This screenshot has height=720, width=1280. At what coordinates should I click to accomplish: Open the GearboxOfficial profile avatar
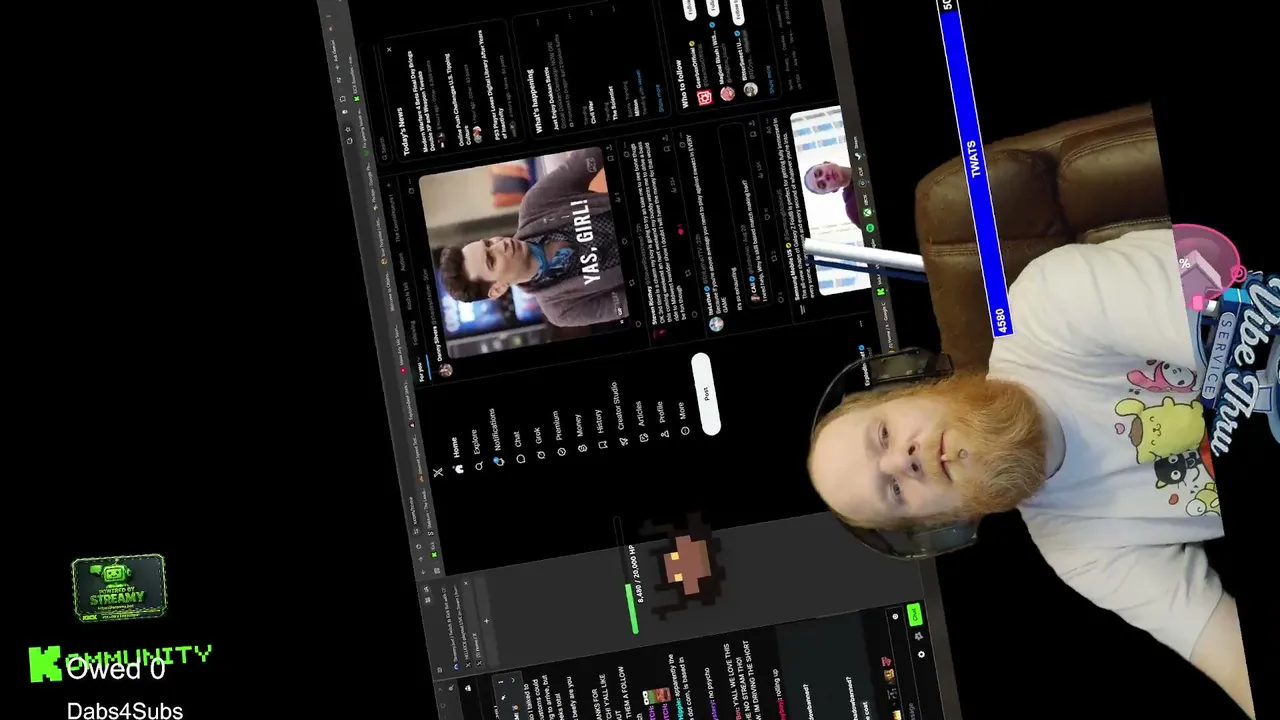coord(705,98)
